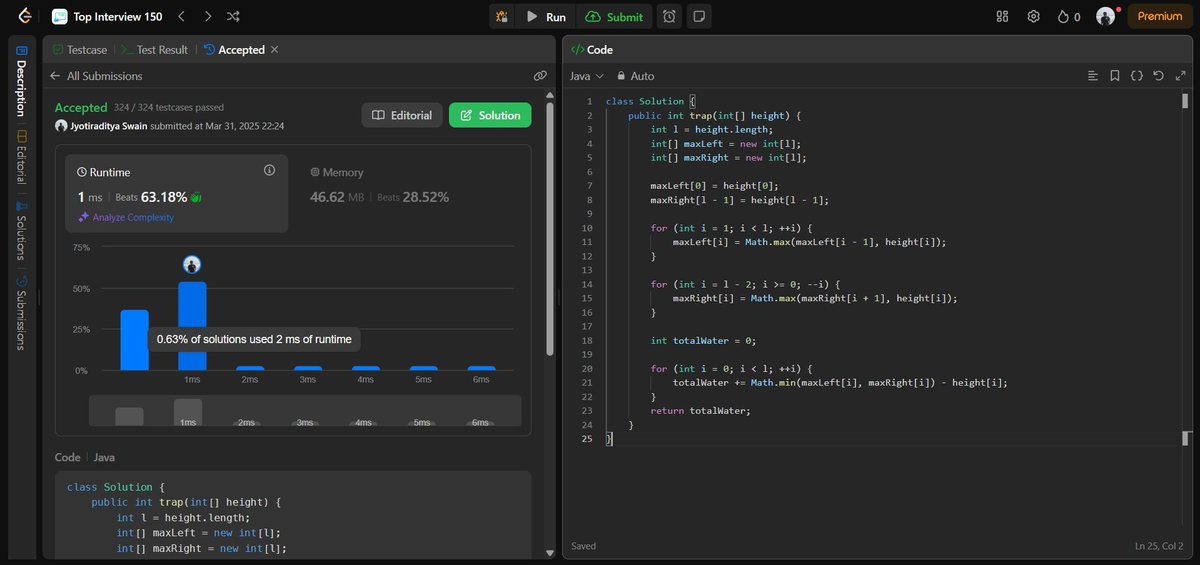Submit the solution
Viewport: 1200px width, 565px height.
pos(614,16)
